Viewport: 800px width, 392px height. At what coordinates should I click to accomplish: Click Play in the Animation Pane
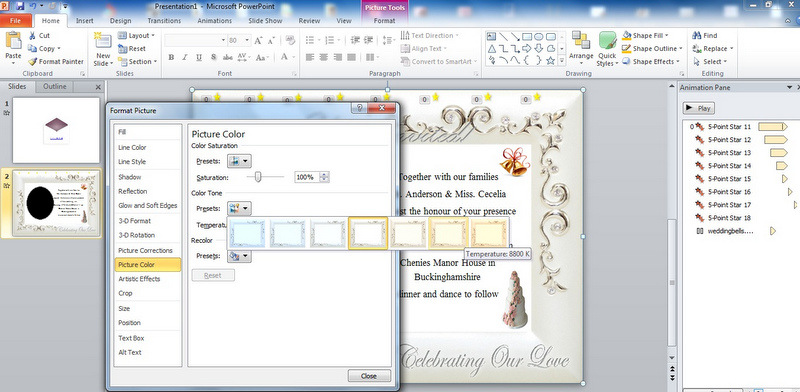(698, 108)
